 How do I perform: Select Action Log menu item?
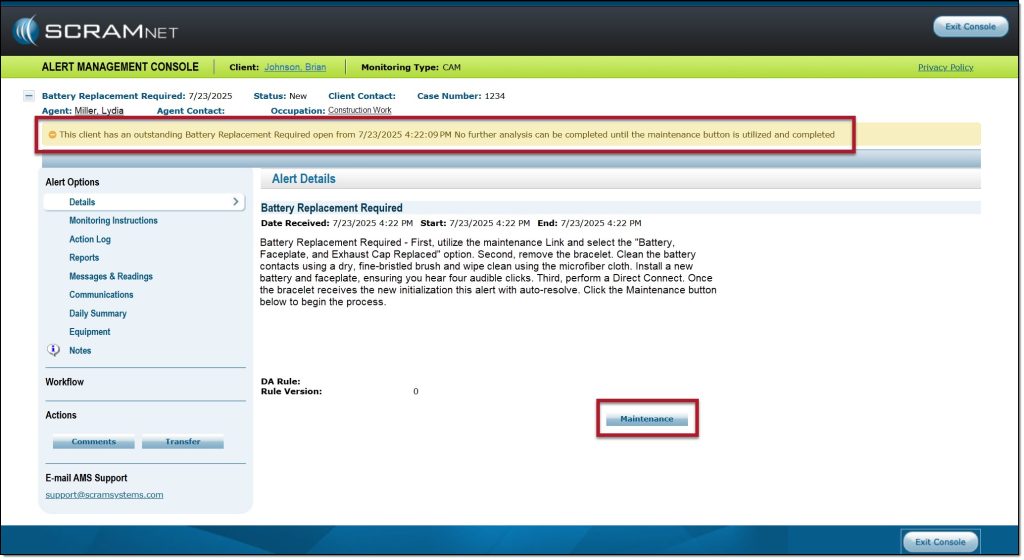point(90,239)
